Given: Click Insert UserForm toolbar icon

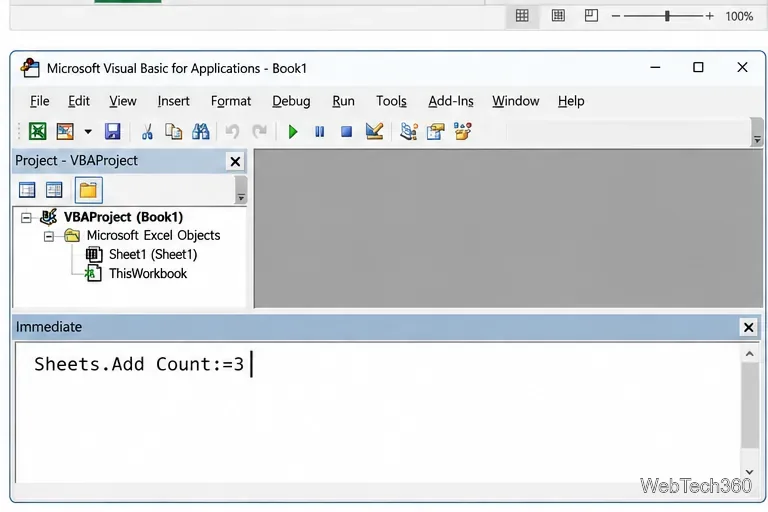Looking at the screenshot, I should click(65, 131).
